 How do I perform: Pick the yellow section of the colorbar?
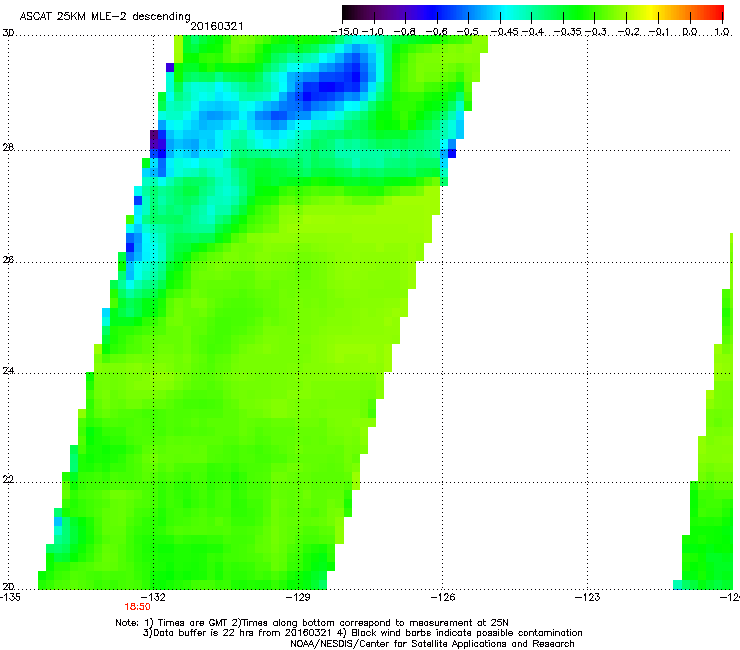[x=650, y=13]
